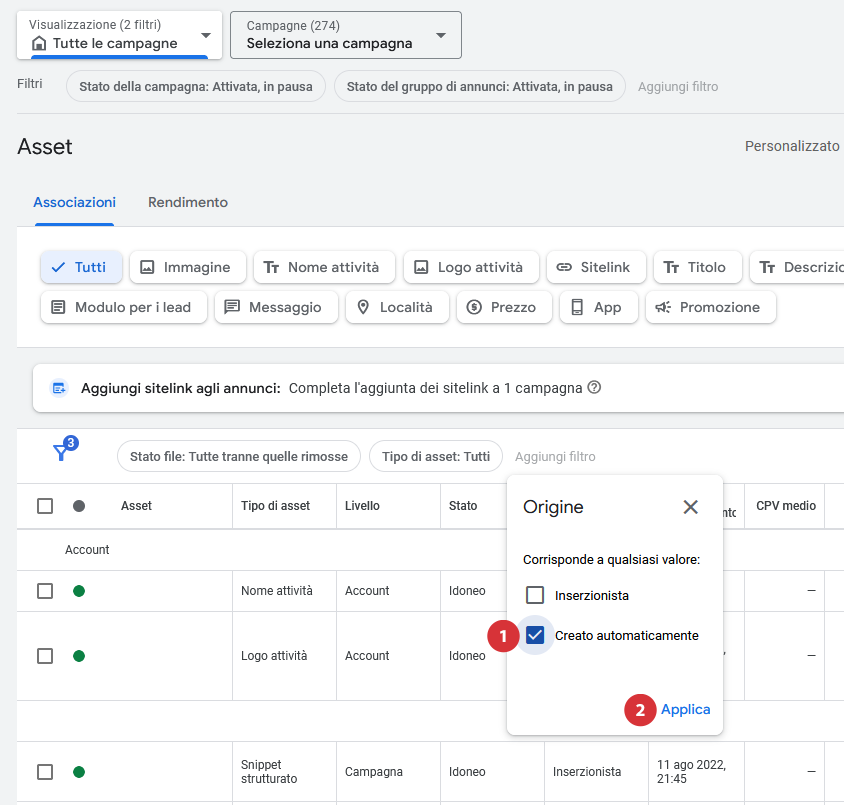Click Aggiungi filtro in top filter bar
The height and width of the screenshot is (805, 844).
[x=678, y=86]
